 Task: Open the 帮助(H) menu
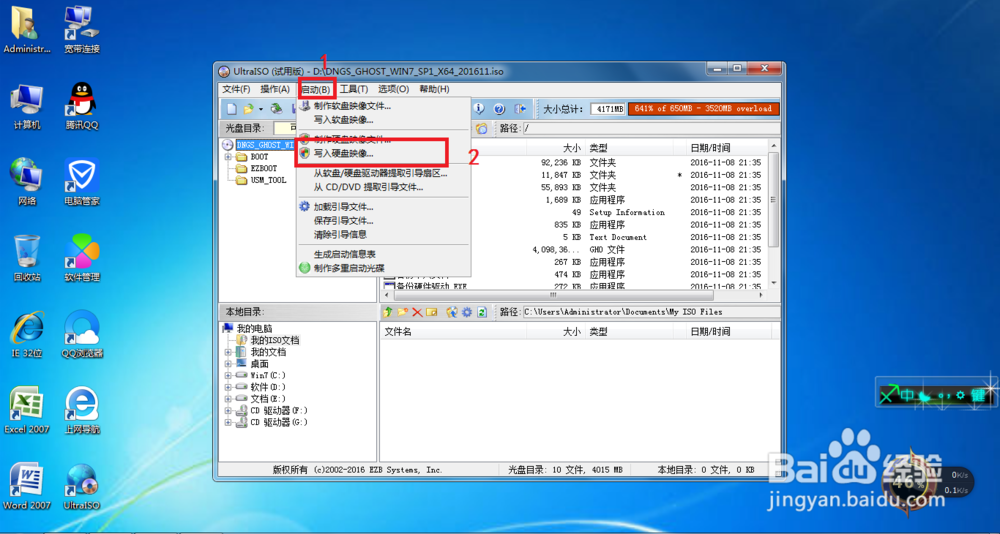coord(434,89)
